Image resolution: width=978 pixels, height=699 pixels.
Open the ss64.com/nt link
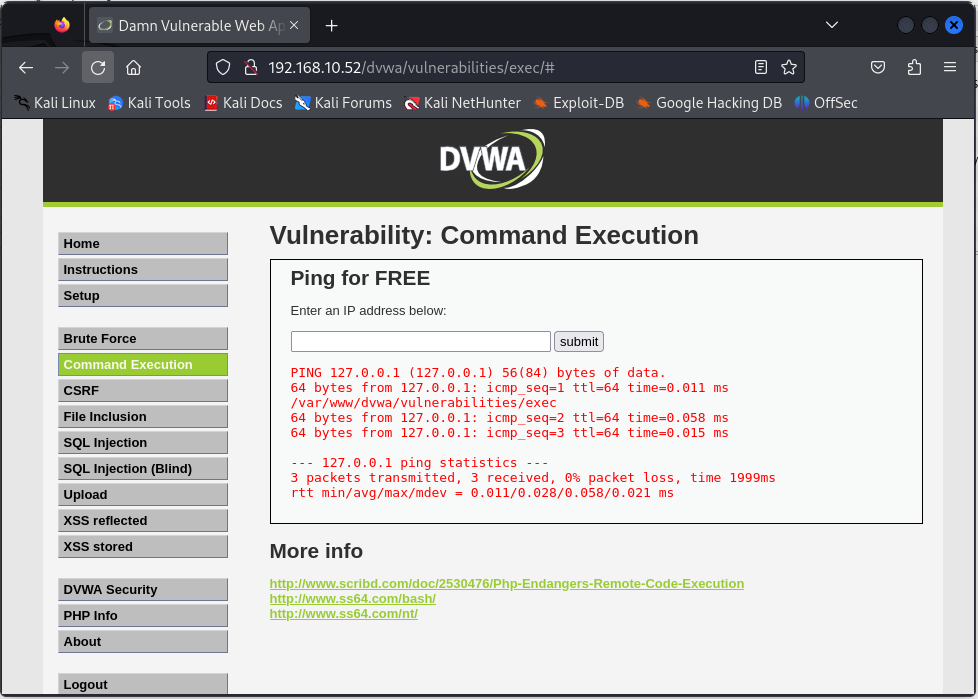point(344,614)
